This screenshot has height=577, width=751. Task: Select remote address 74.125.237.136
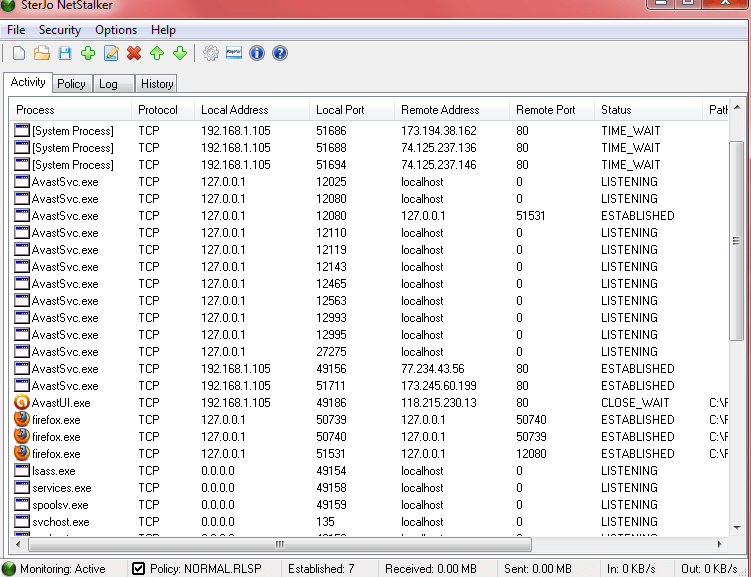pos(439,148)
